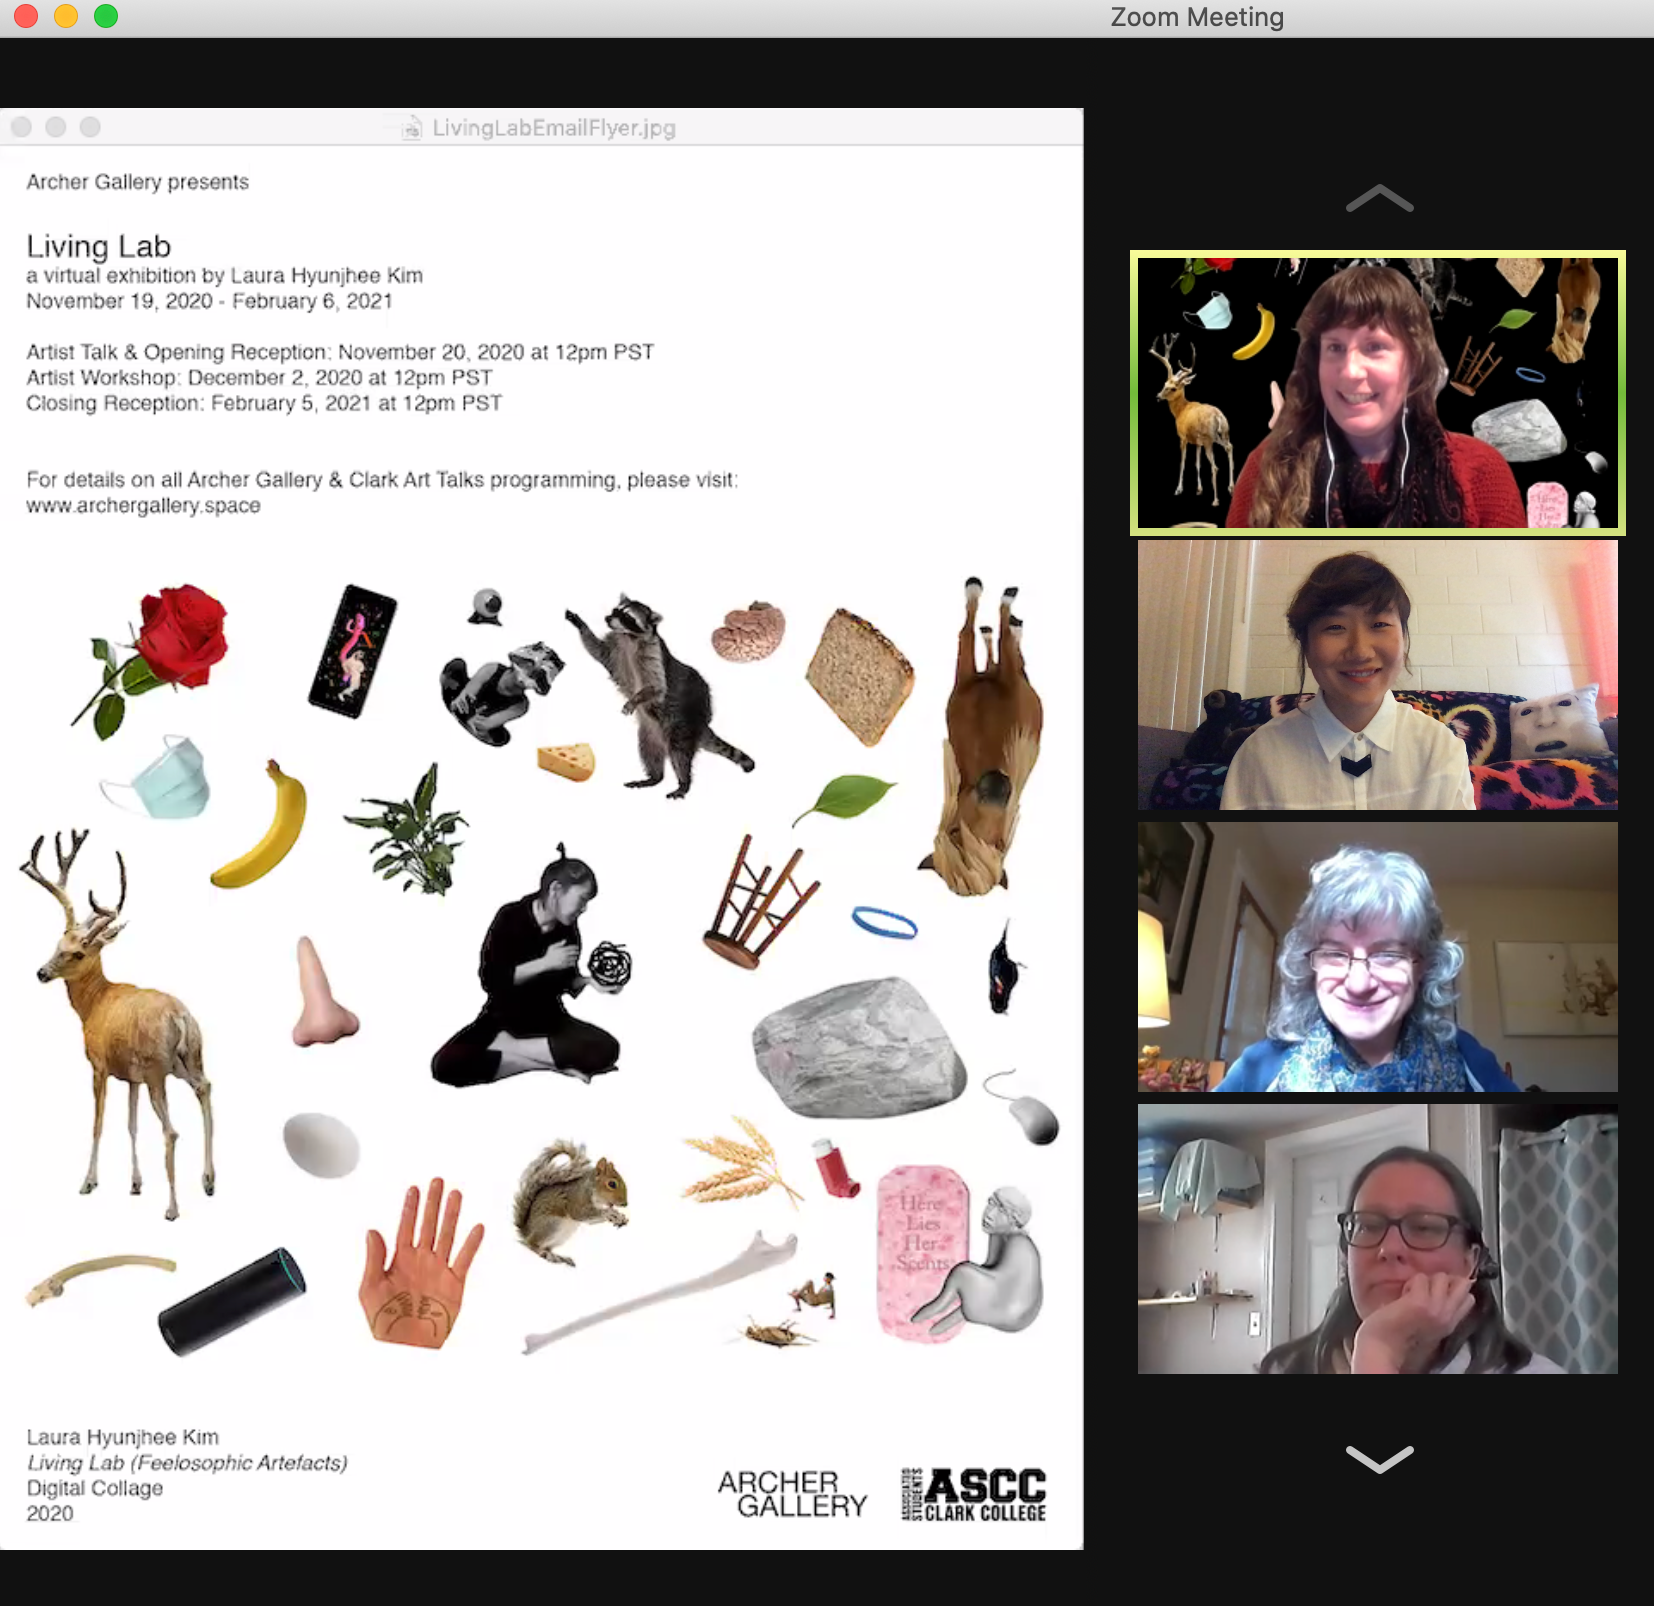1654x1606 pixels.
Task: Click the black cylinder speaker in the collage
Action: [232, 1302]
